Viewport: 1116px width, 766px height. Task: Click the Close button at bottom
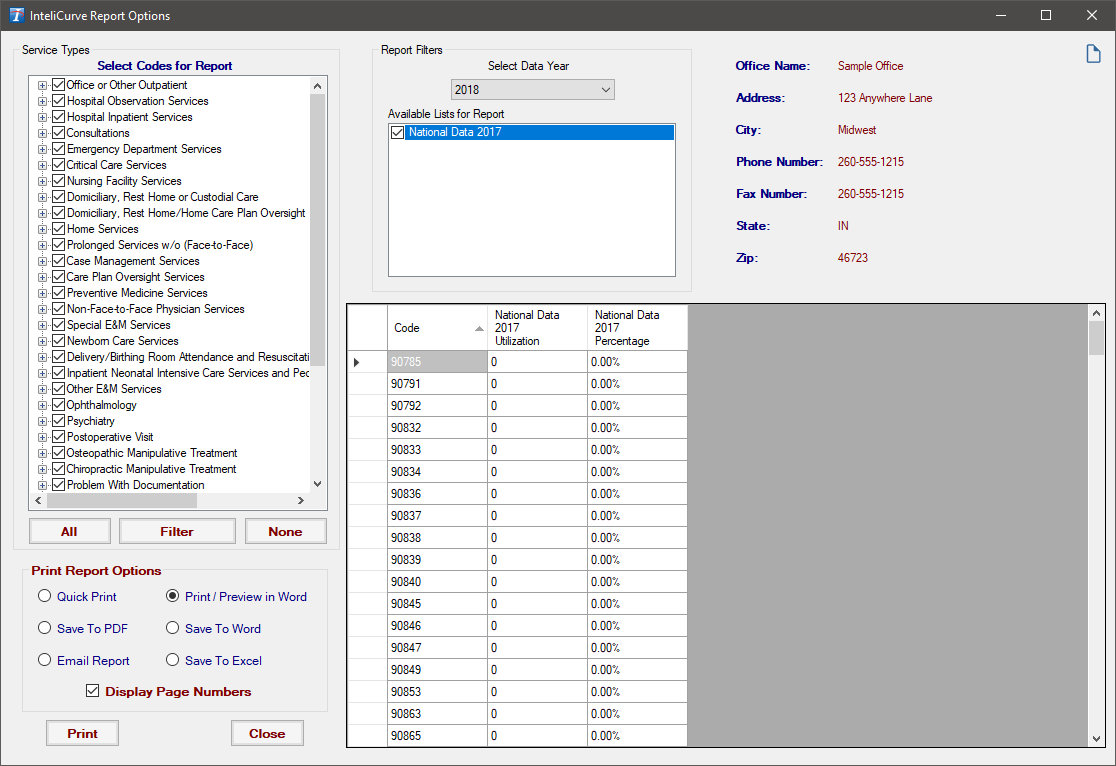point(267,733)
